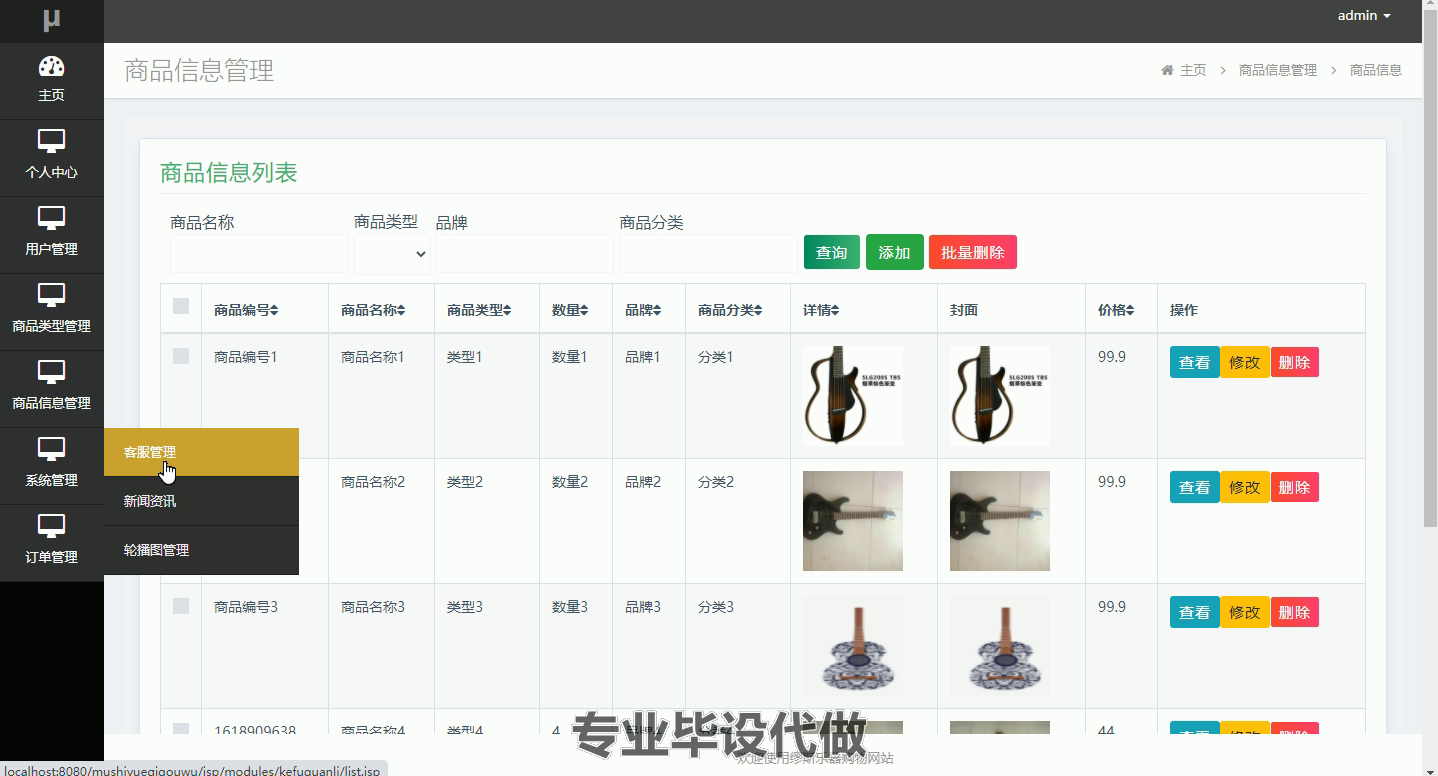Click the 封面 guitar image of 商品名称1
Viewport: 1438px width, 776px height.
click(1000, 396)
